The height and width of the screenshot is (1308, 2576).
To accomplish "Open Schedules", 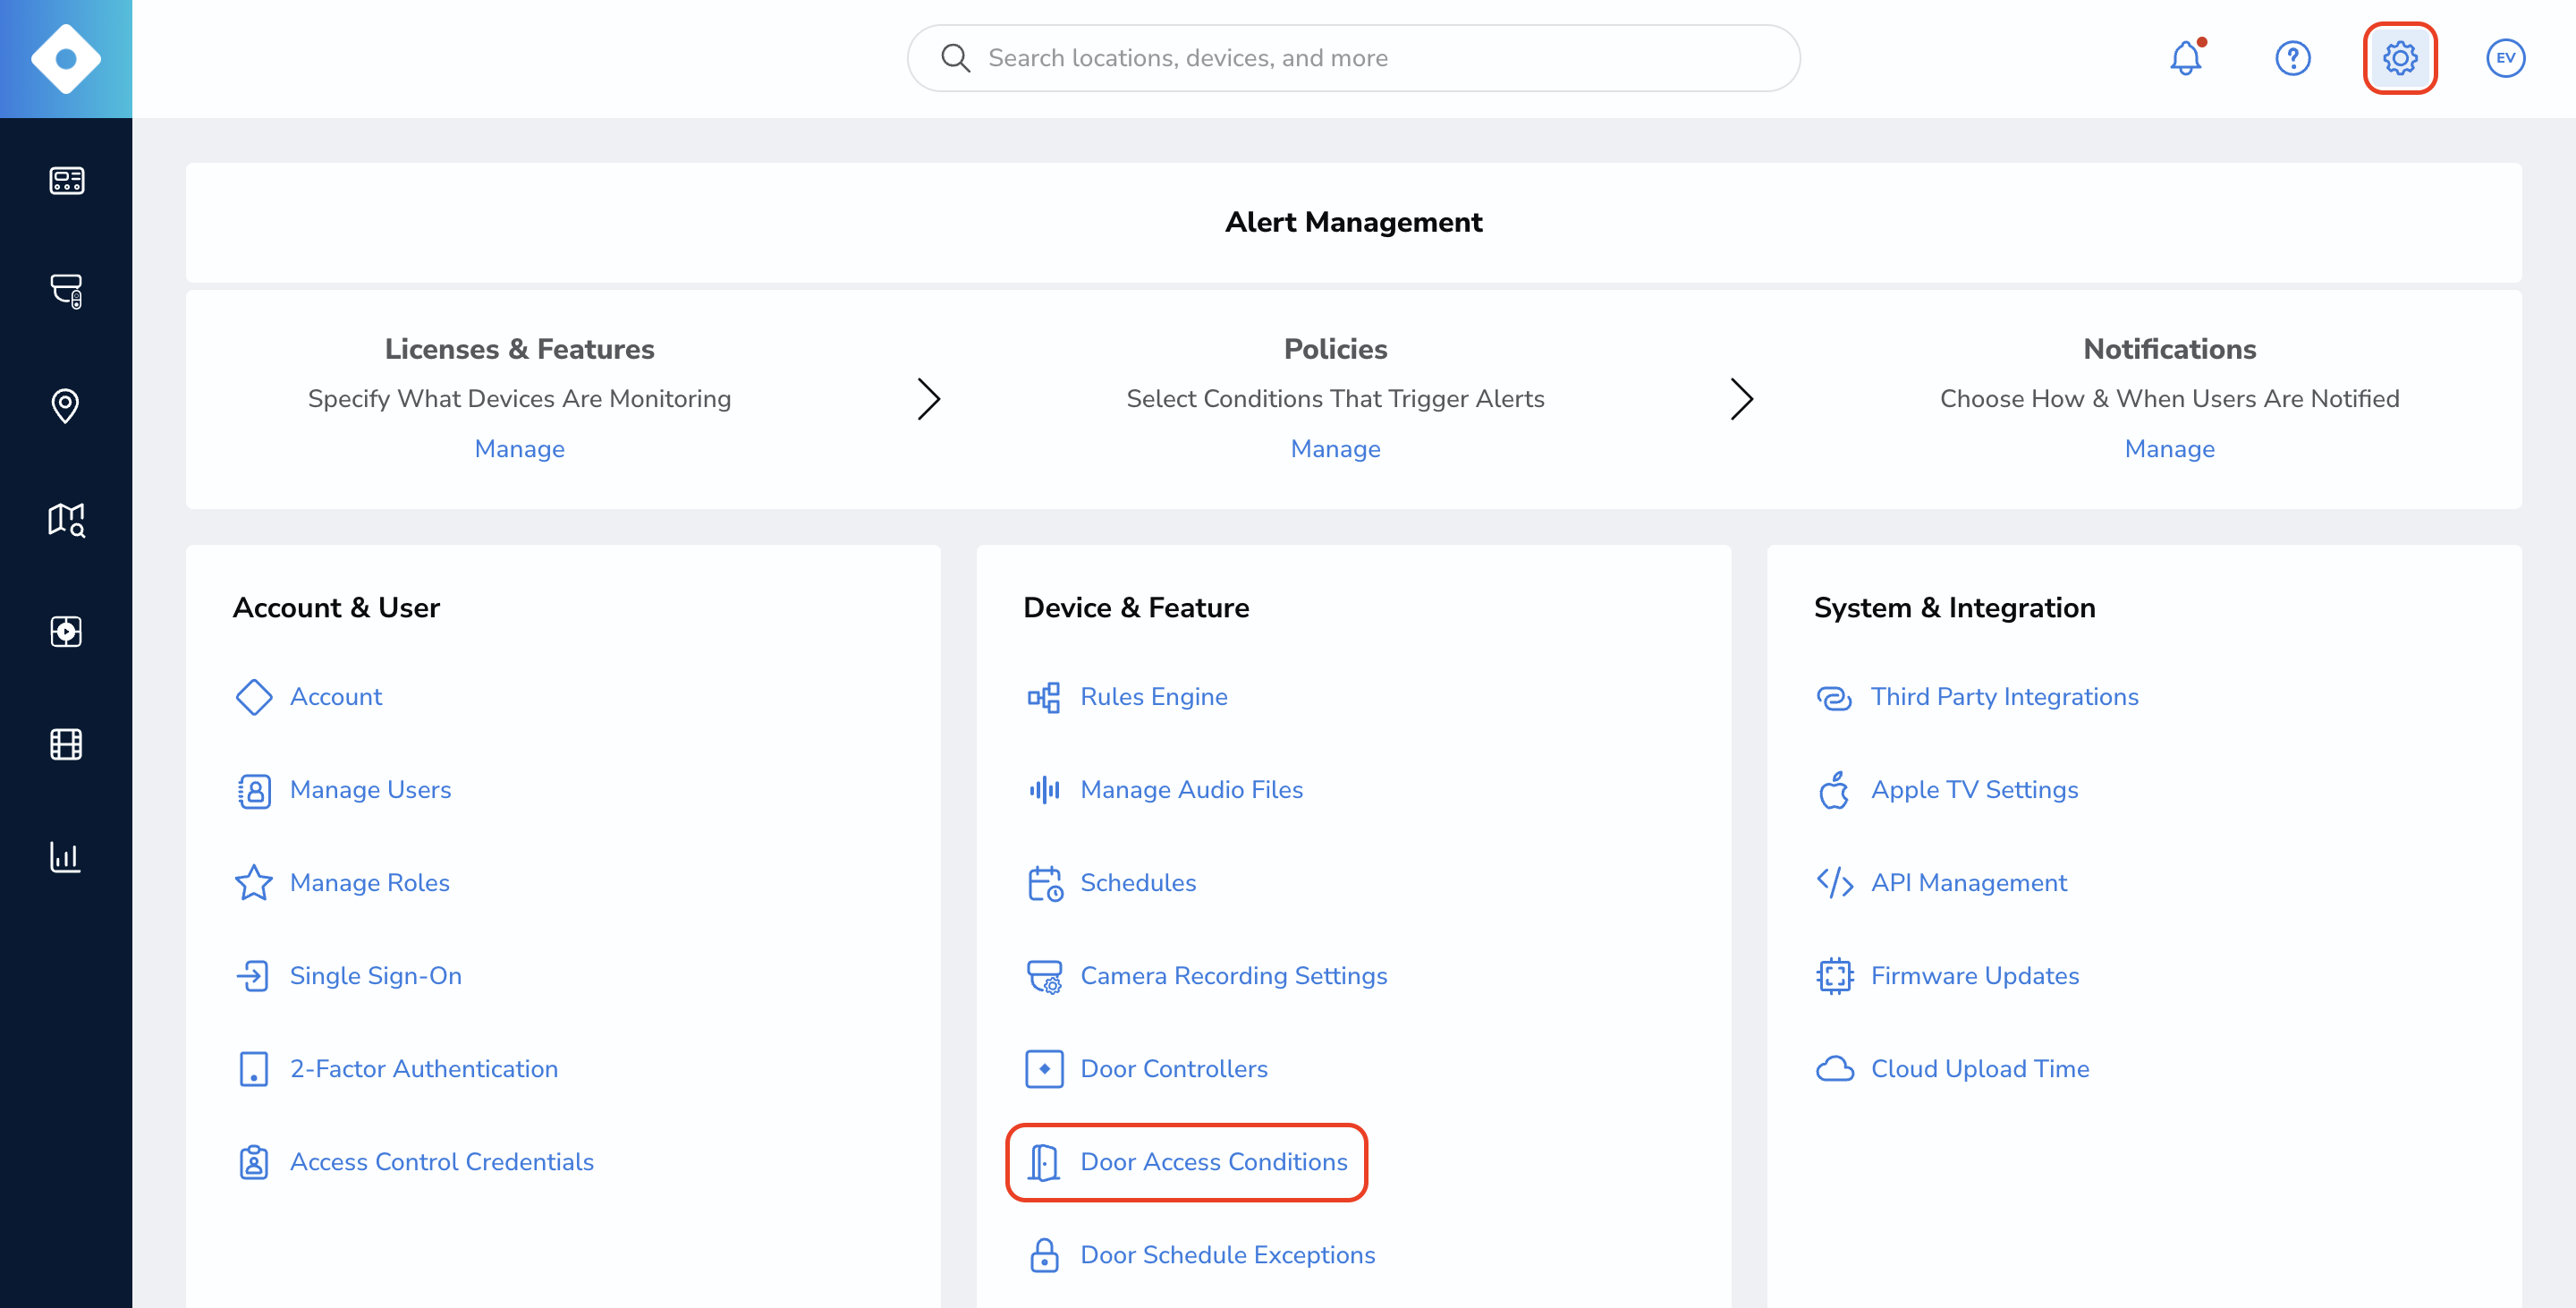I will pyautogui.click(x=1138, y=883).
